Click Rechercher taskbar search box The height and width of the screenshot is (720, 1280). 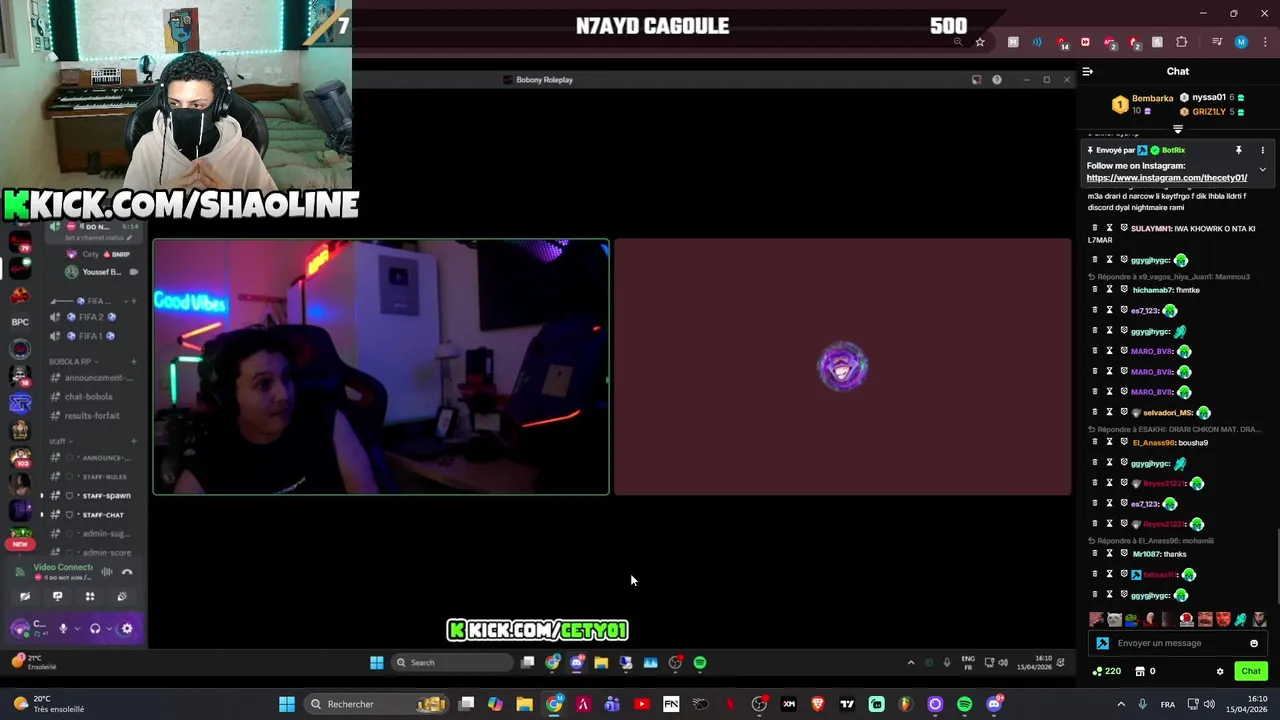click(x=376, y=704)
